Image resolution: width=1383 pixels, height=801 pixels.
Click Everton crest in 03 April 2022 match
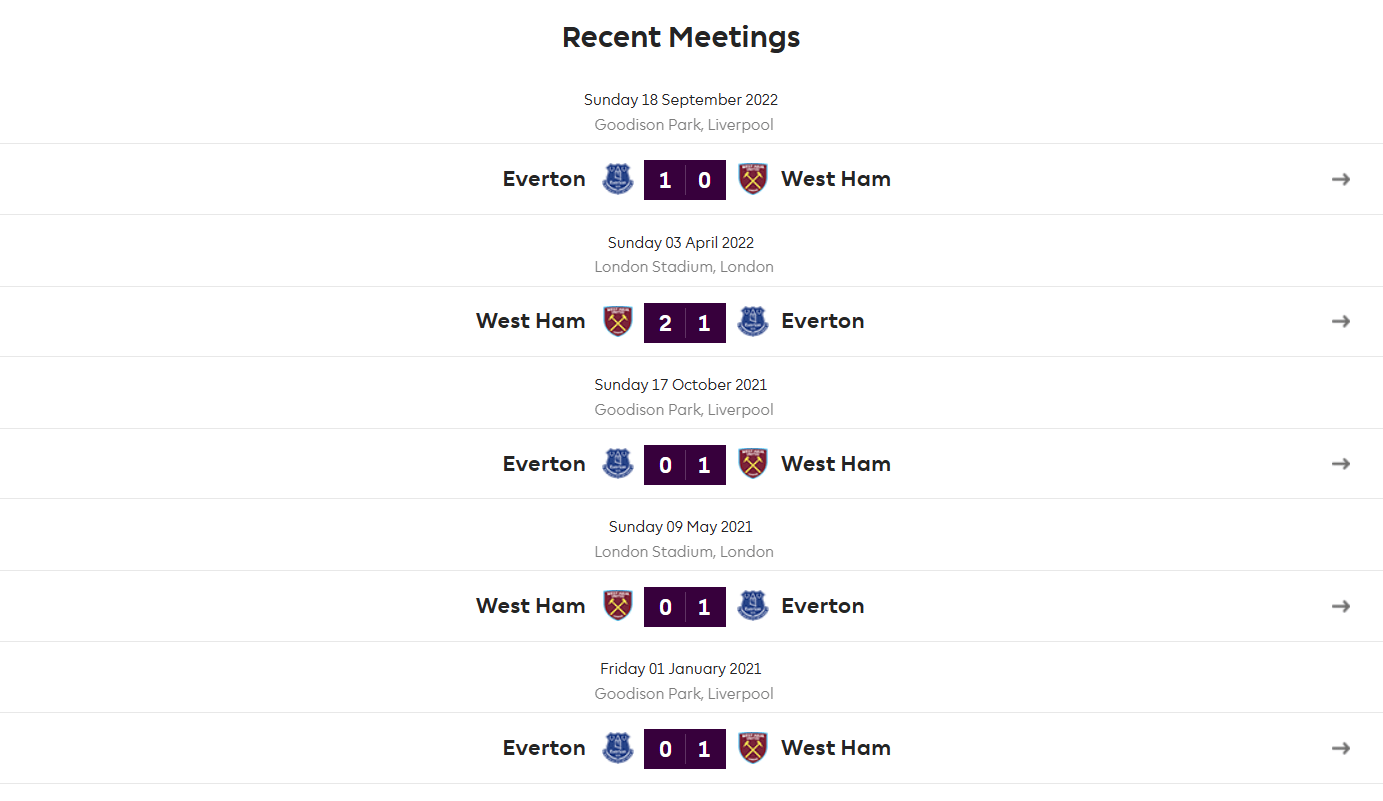pos(753,321)
